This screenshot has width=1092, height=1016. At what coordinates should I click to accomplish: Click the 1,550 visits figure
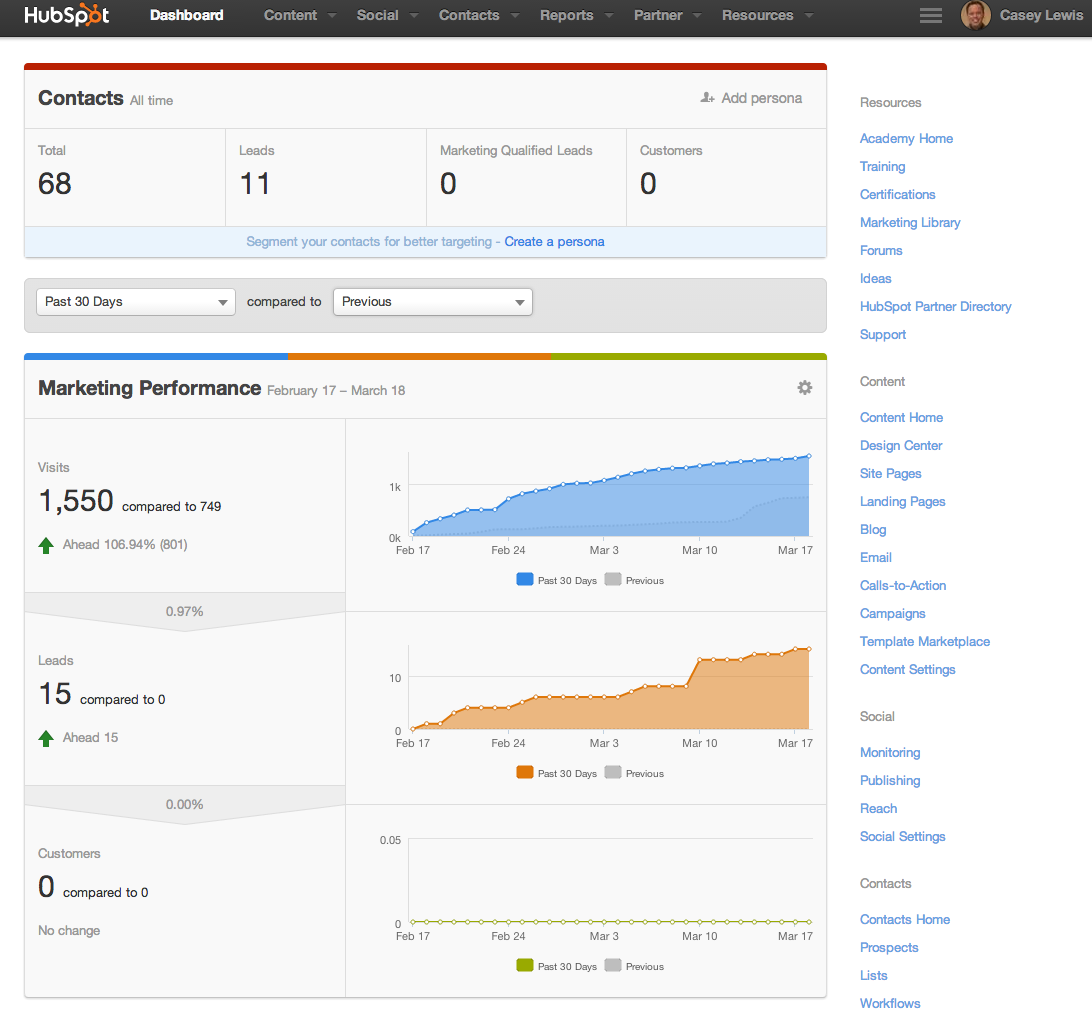76,501
